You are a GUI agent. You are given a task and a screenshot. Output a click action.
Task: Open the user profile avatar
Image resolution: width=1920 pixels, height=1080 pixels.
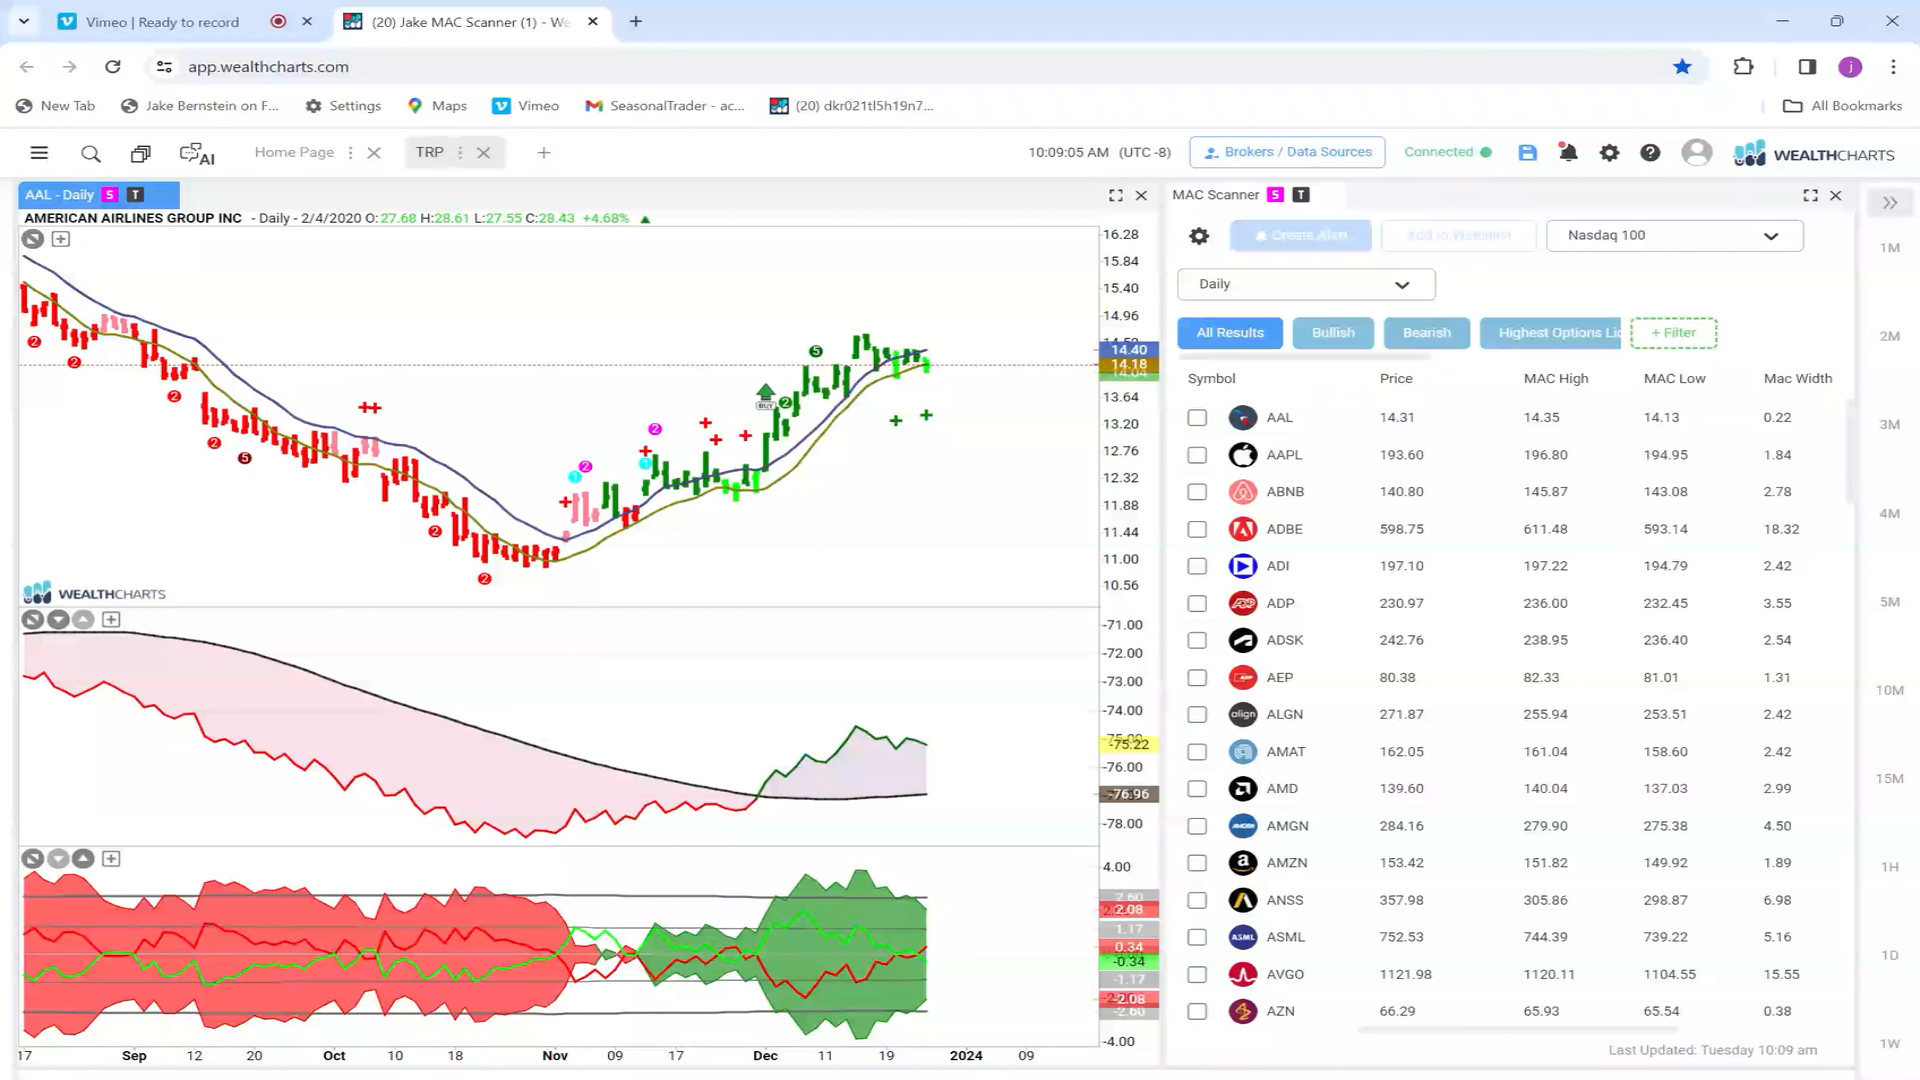point(1696,153)
